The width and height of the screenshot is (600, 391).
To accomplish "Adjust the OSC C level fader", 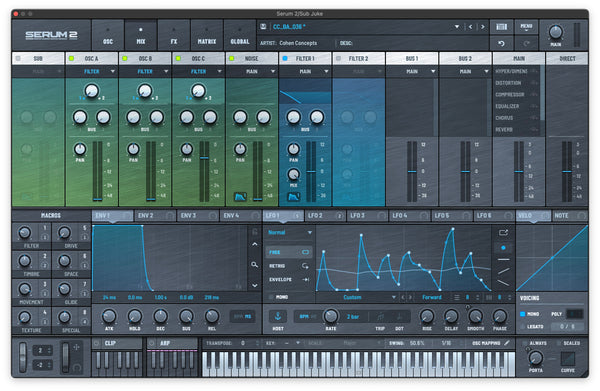I will point(204,158).
